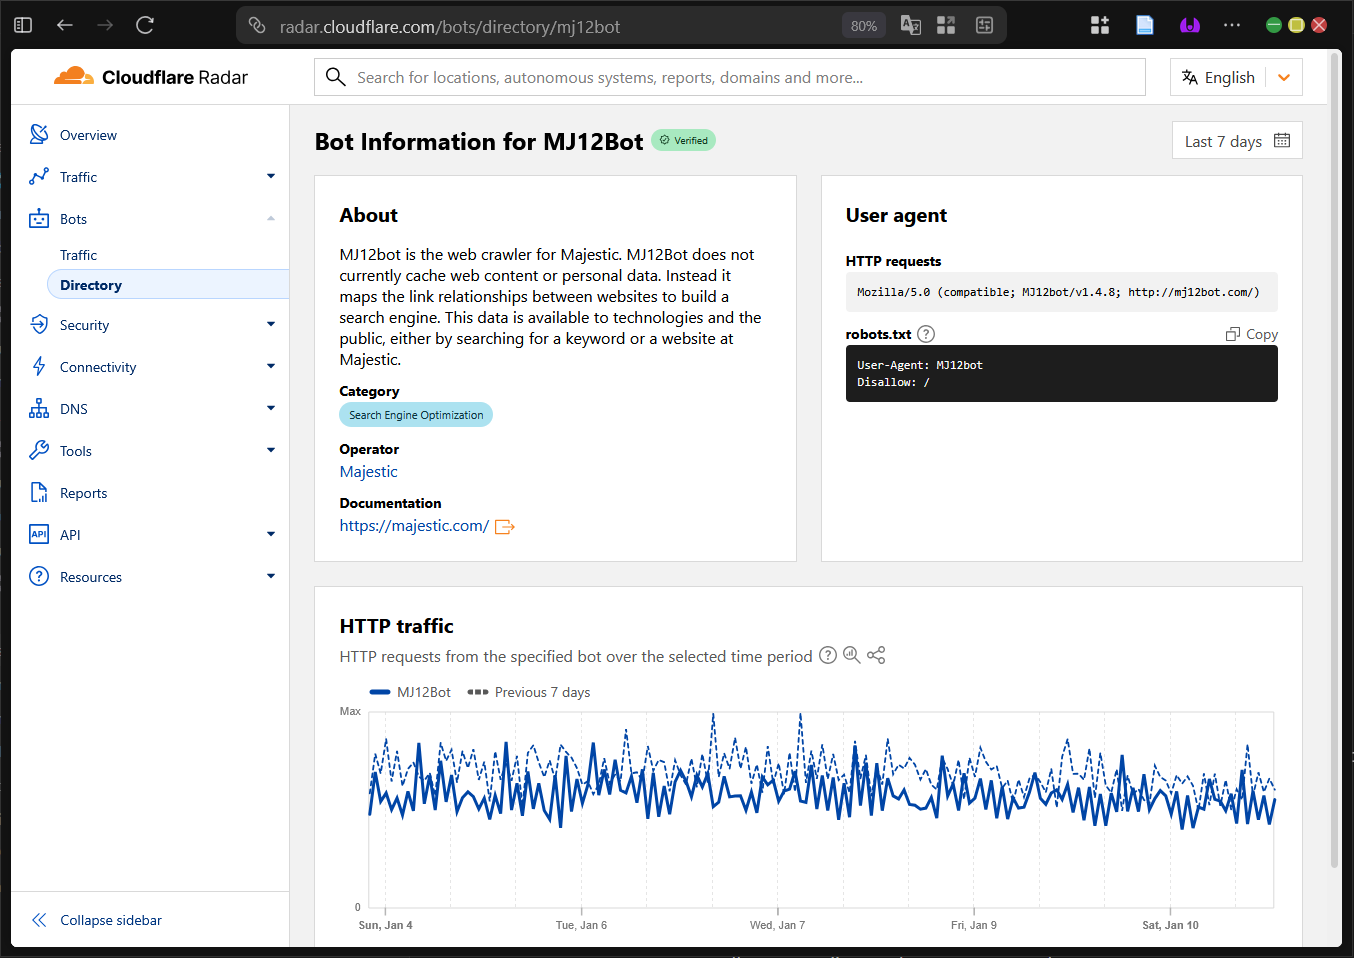
Task: Copy the robots.txt snippet
Action: pyautogui.click(x=1252, y=334)
